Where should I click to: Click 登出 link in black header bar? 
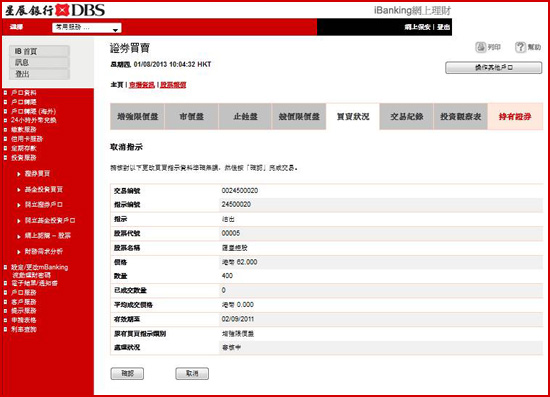click(x=443, y=27)
